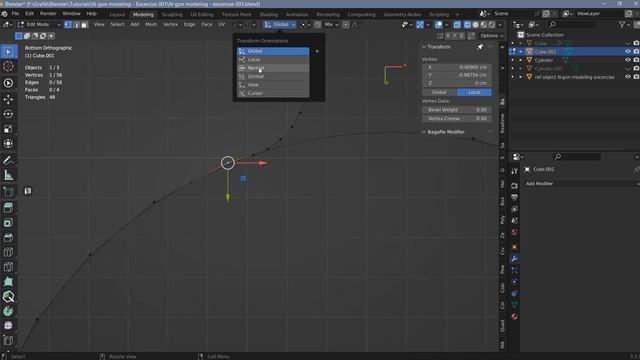Adjust the Bevel Weight slider
This screenshot has width=640, height=360.
tap(457, 110)
